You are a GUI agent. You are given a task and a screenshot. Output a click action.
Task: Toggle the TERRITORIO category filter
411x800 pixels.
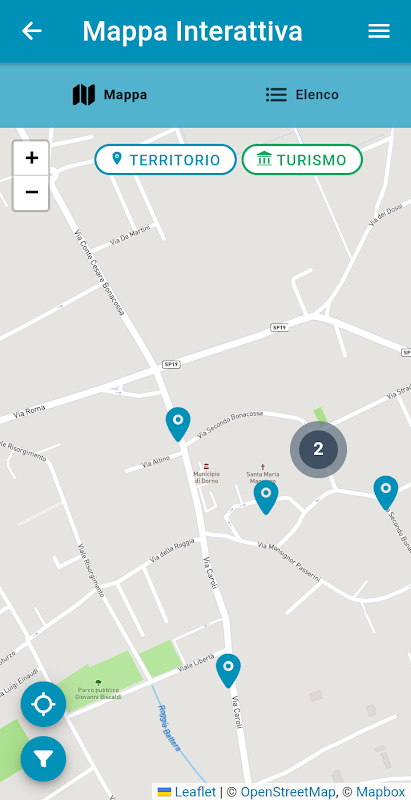(166, 160)
